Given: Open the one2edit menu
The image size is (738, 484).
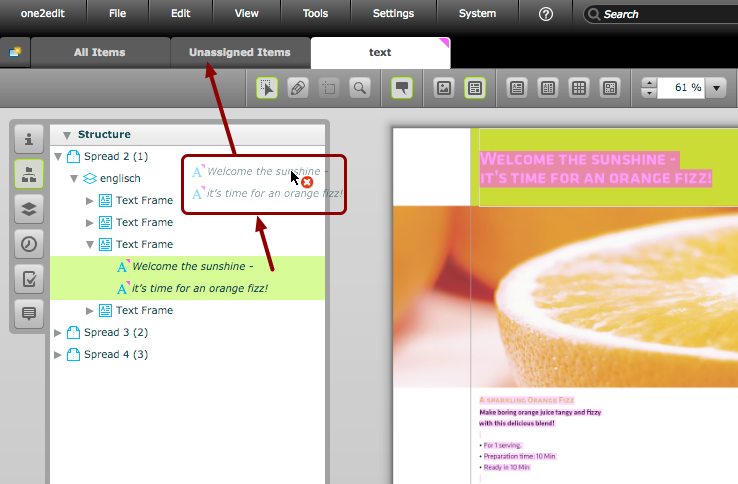Looking at the screenshot, I should tap(43, 14).
